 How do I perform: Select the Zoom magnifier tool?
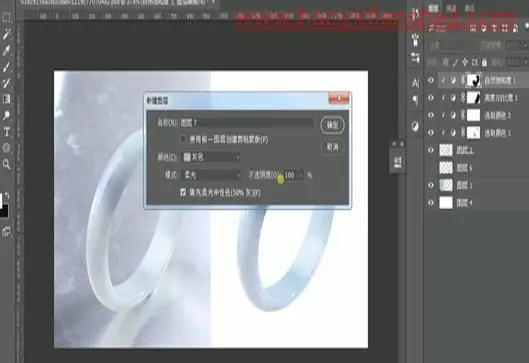(6, 164)
